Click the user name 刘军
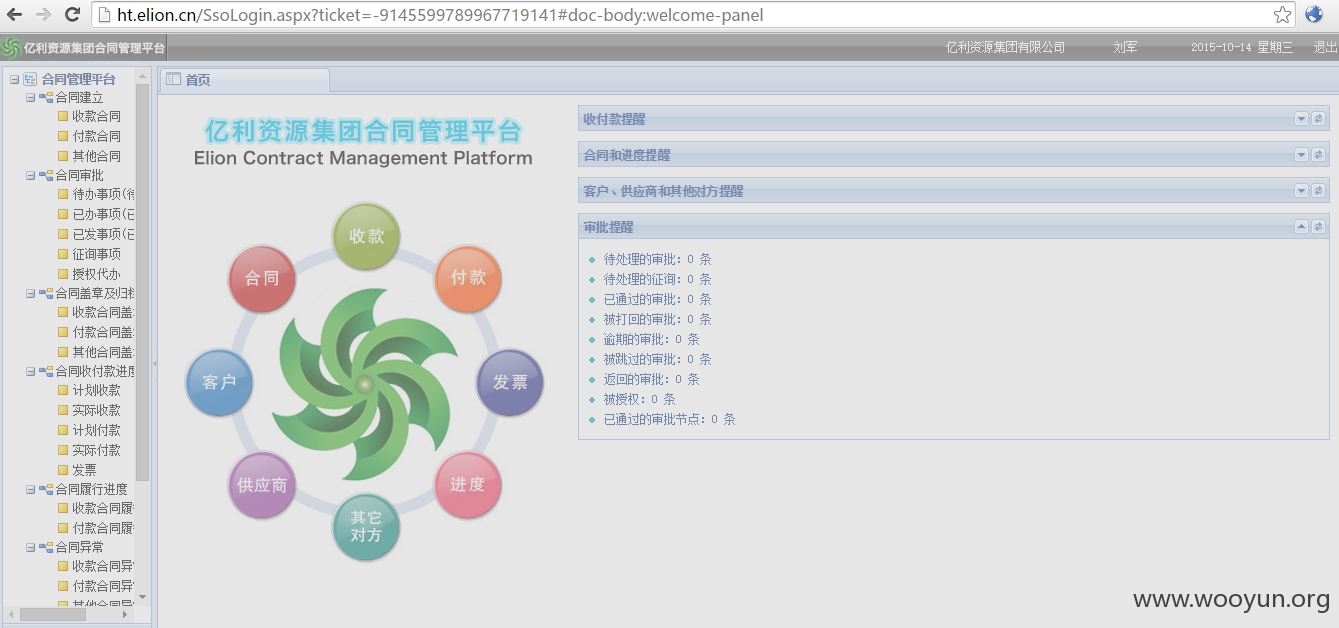 1125,47
